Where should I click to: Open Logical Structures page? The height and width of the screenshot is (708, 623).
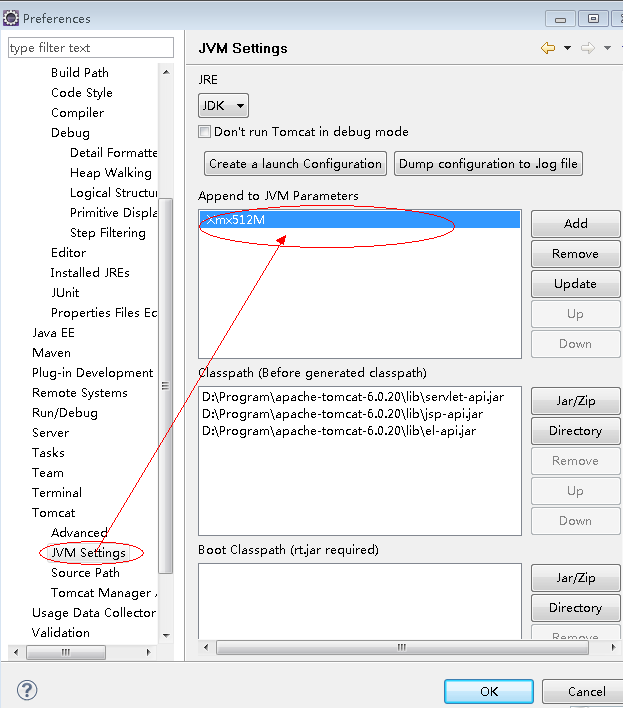114,193
